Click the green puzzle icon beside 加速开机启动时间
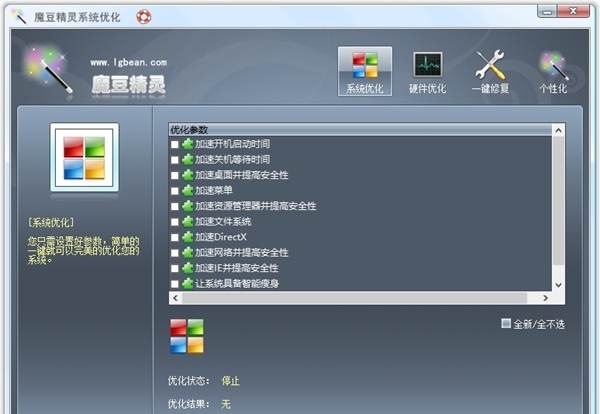Image resolution: width=600 pixels, height=414 pixels. [x=188, y=144]
